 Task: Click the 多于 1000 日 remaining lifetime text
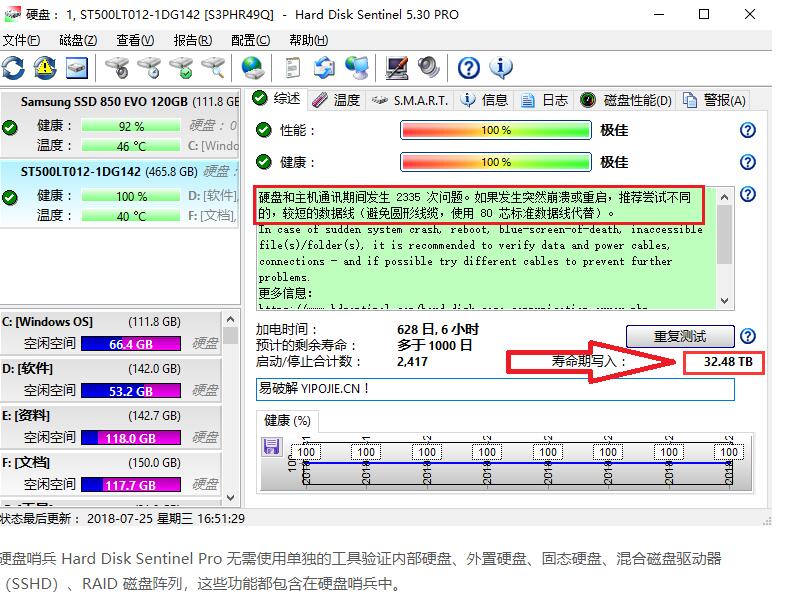click(x=434, y=345)
